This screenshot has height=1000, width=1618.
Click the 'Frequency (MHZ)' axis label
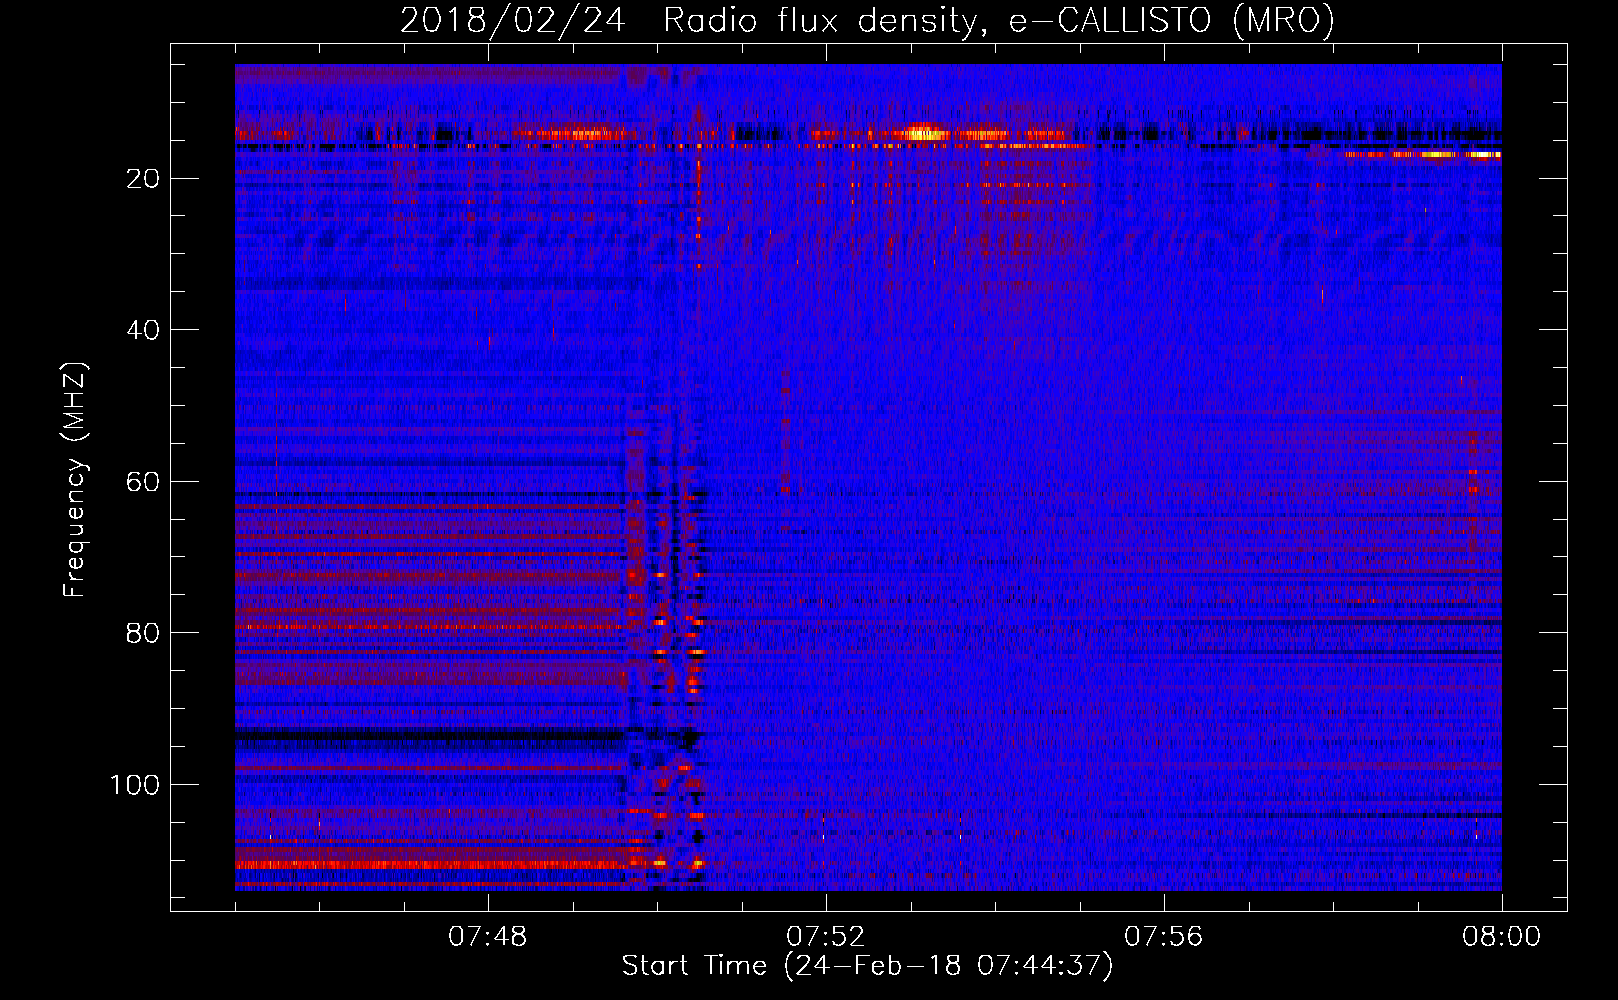75,480
